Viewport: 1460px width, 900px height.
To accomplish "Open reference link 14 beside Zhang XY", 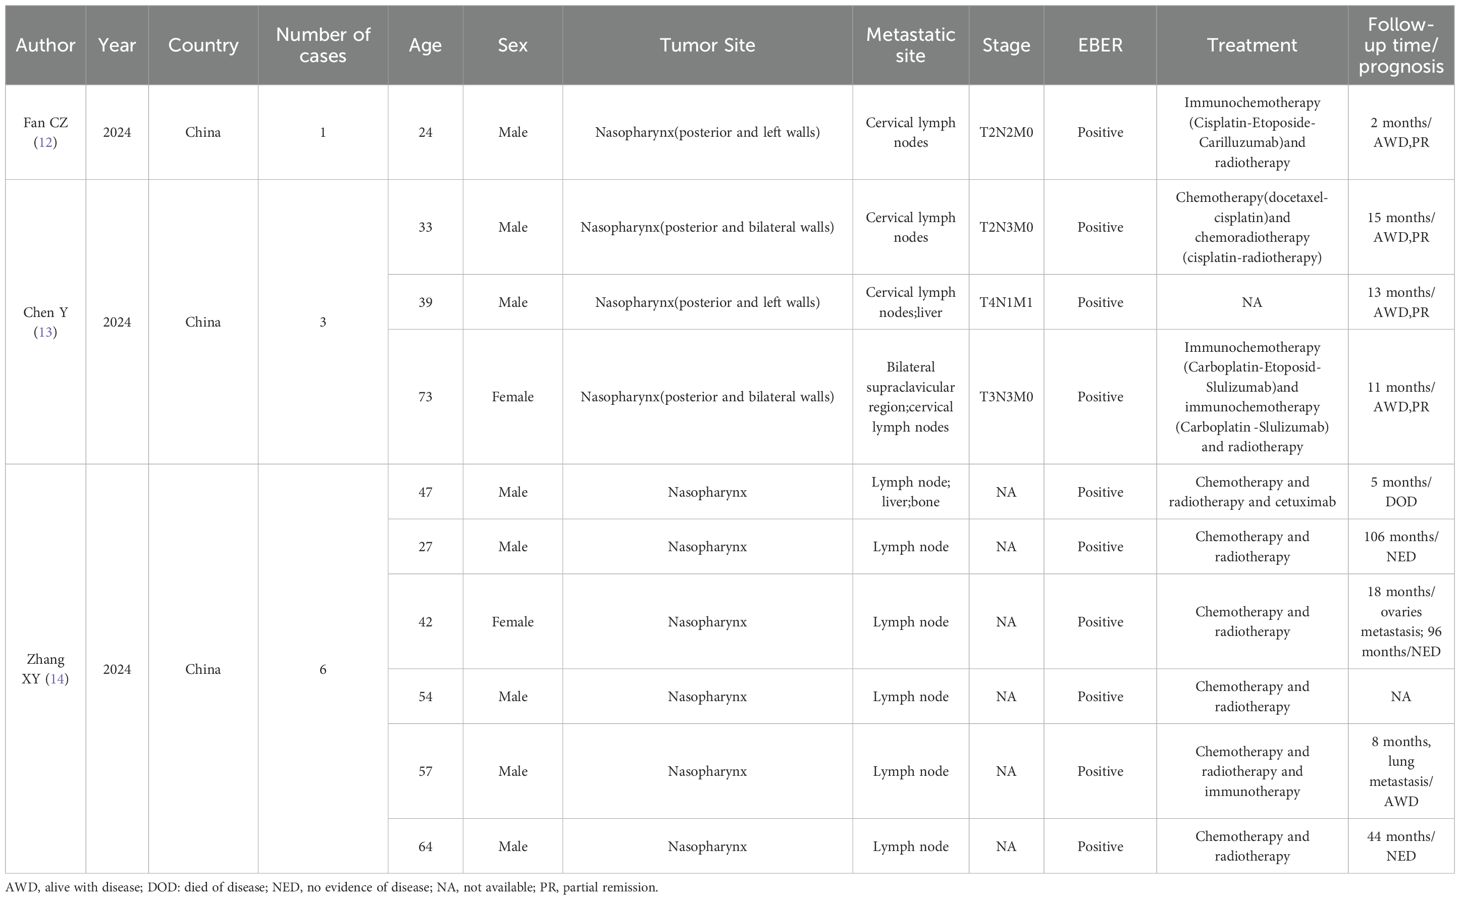I will [58, 679].
